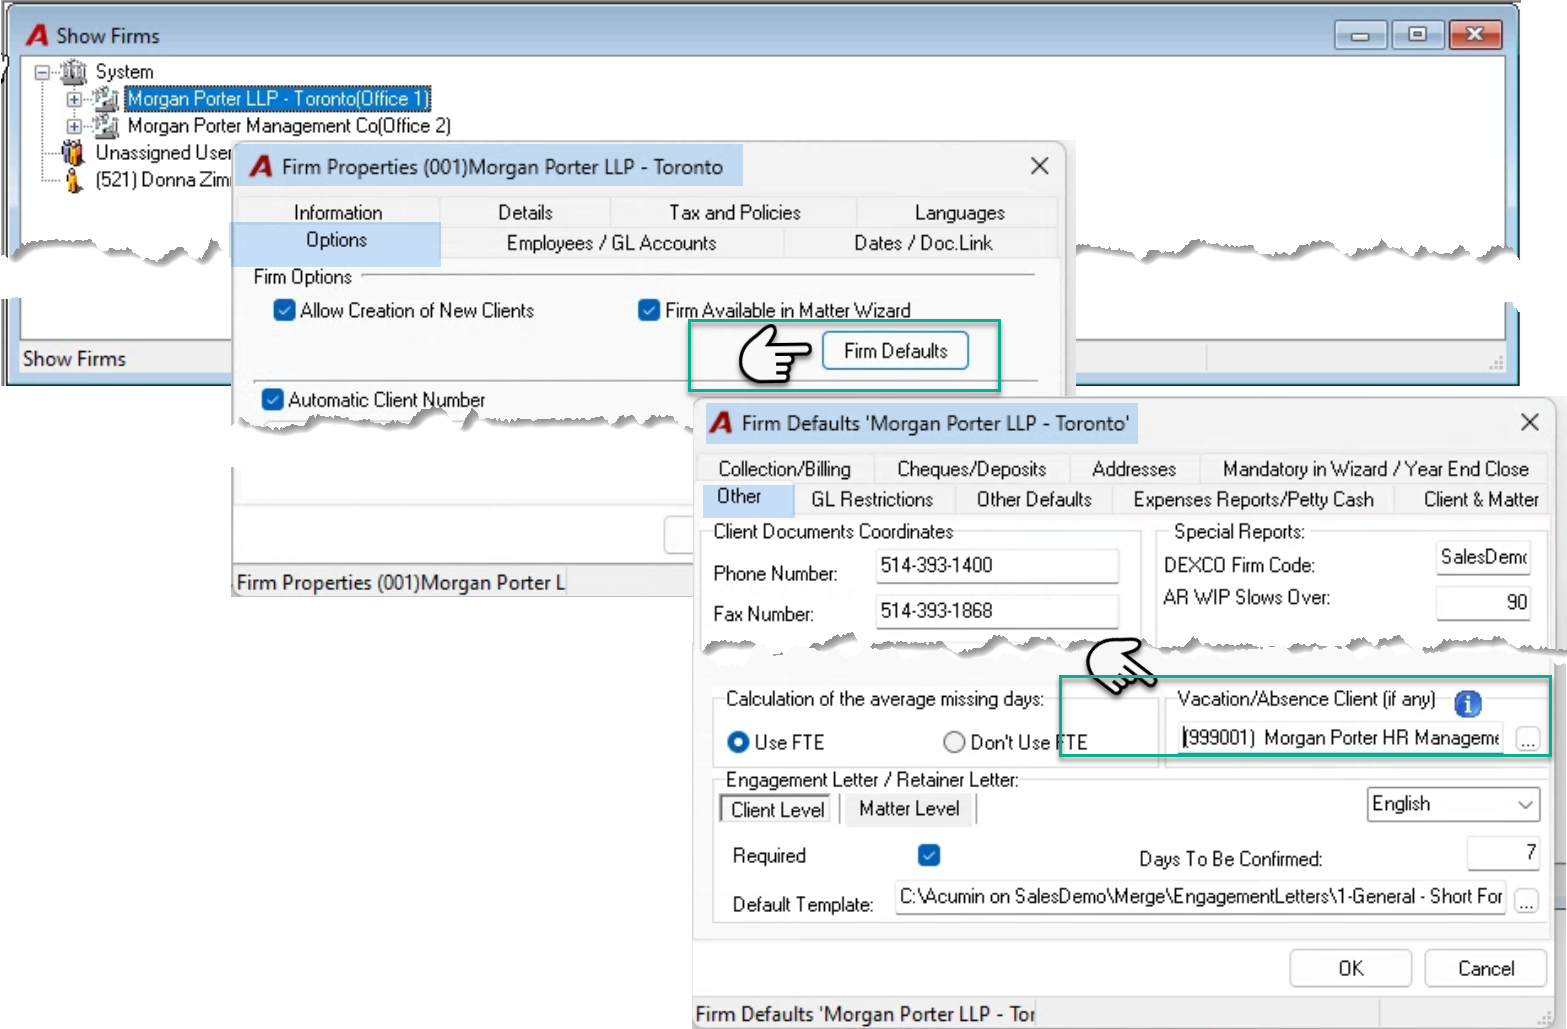Browse for the Vacation/Absence Client with ellipsis button
Image resolution: width=1567 pixels, height=1029 pixels.
pos(1527,740)
